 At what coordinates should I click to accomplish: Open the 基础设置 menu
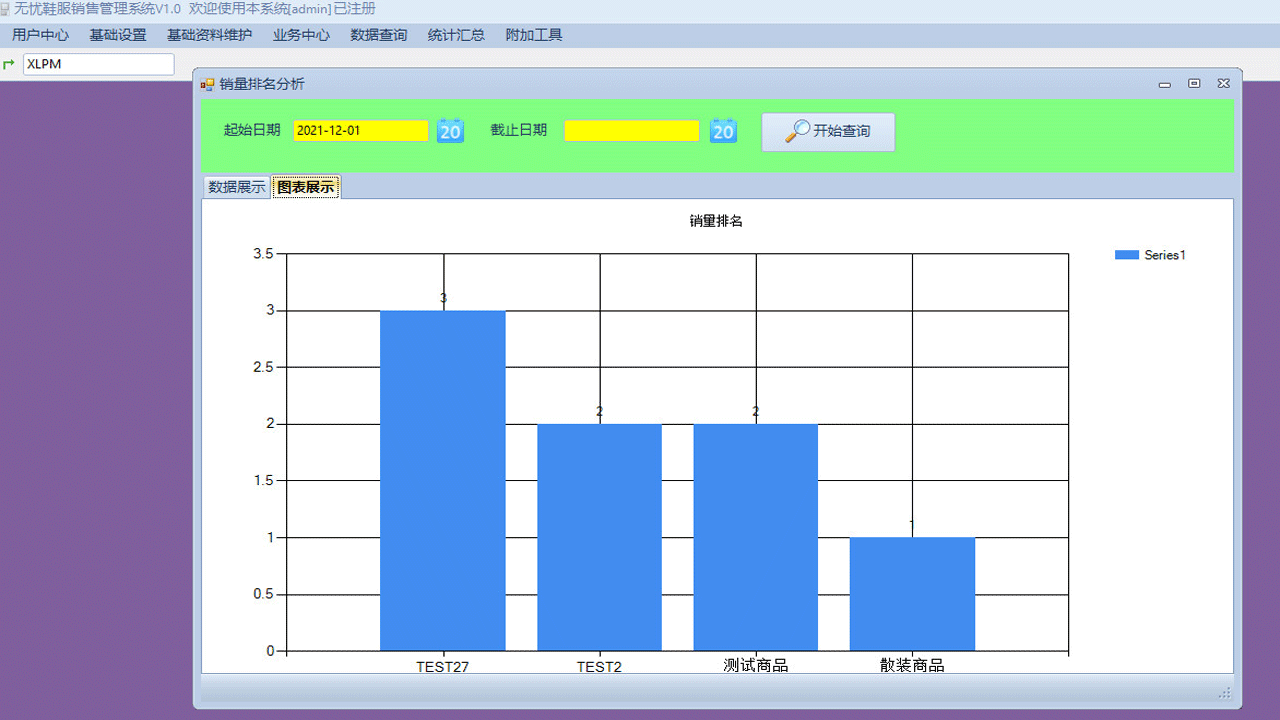pyautogui.click(x=116, y=34)
